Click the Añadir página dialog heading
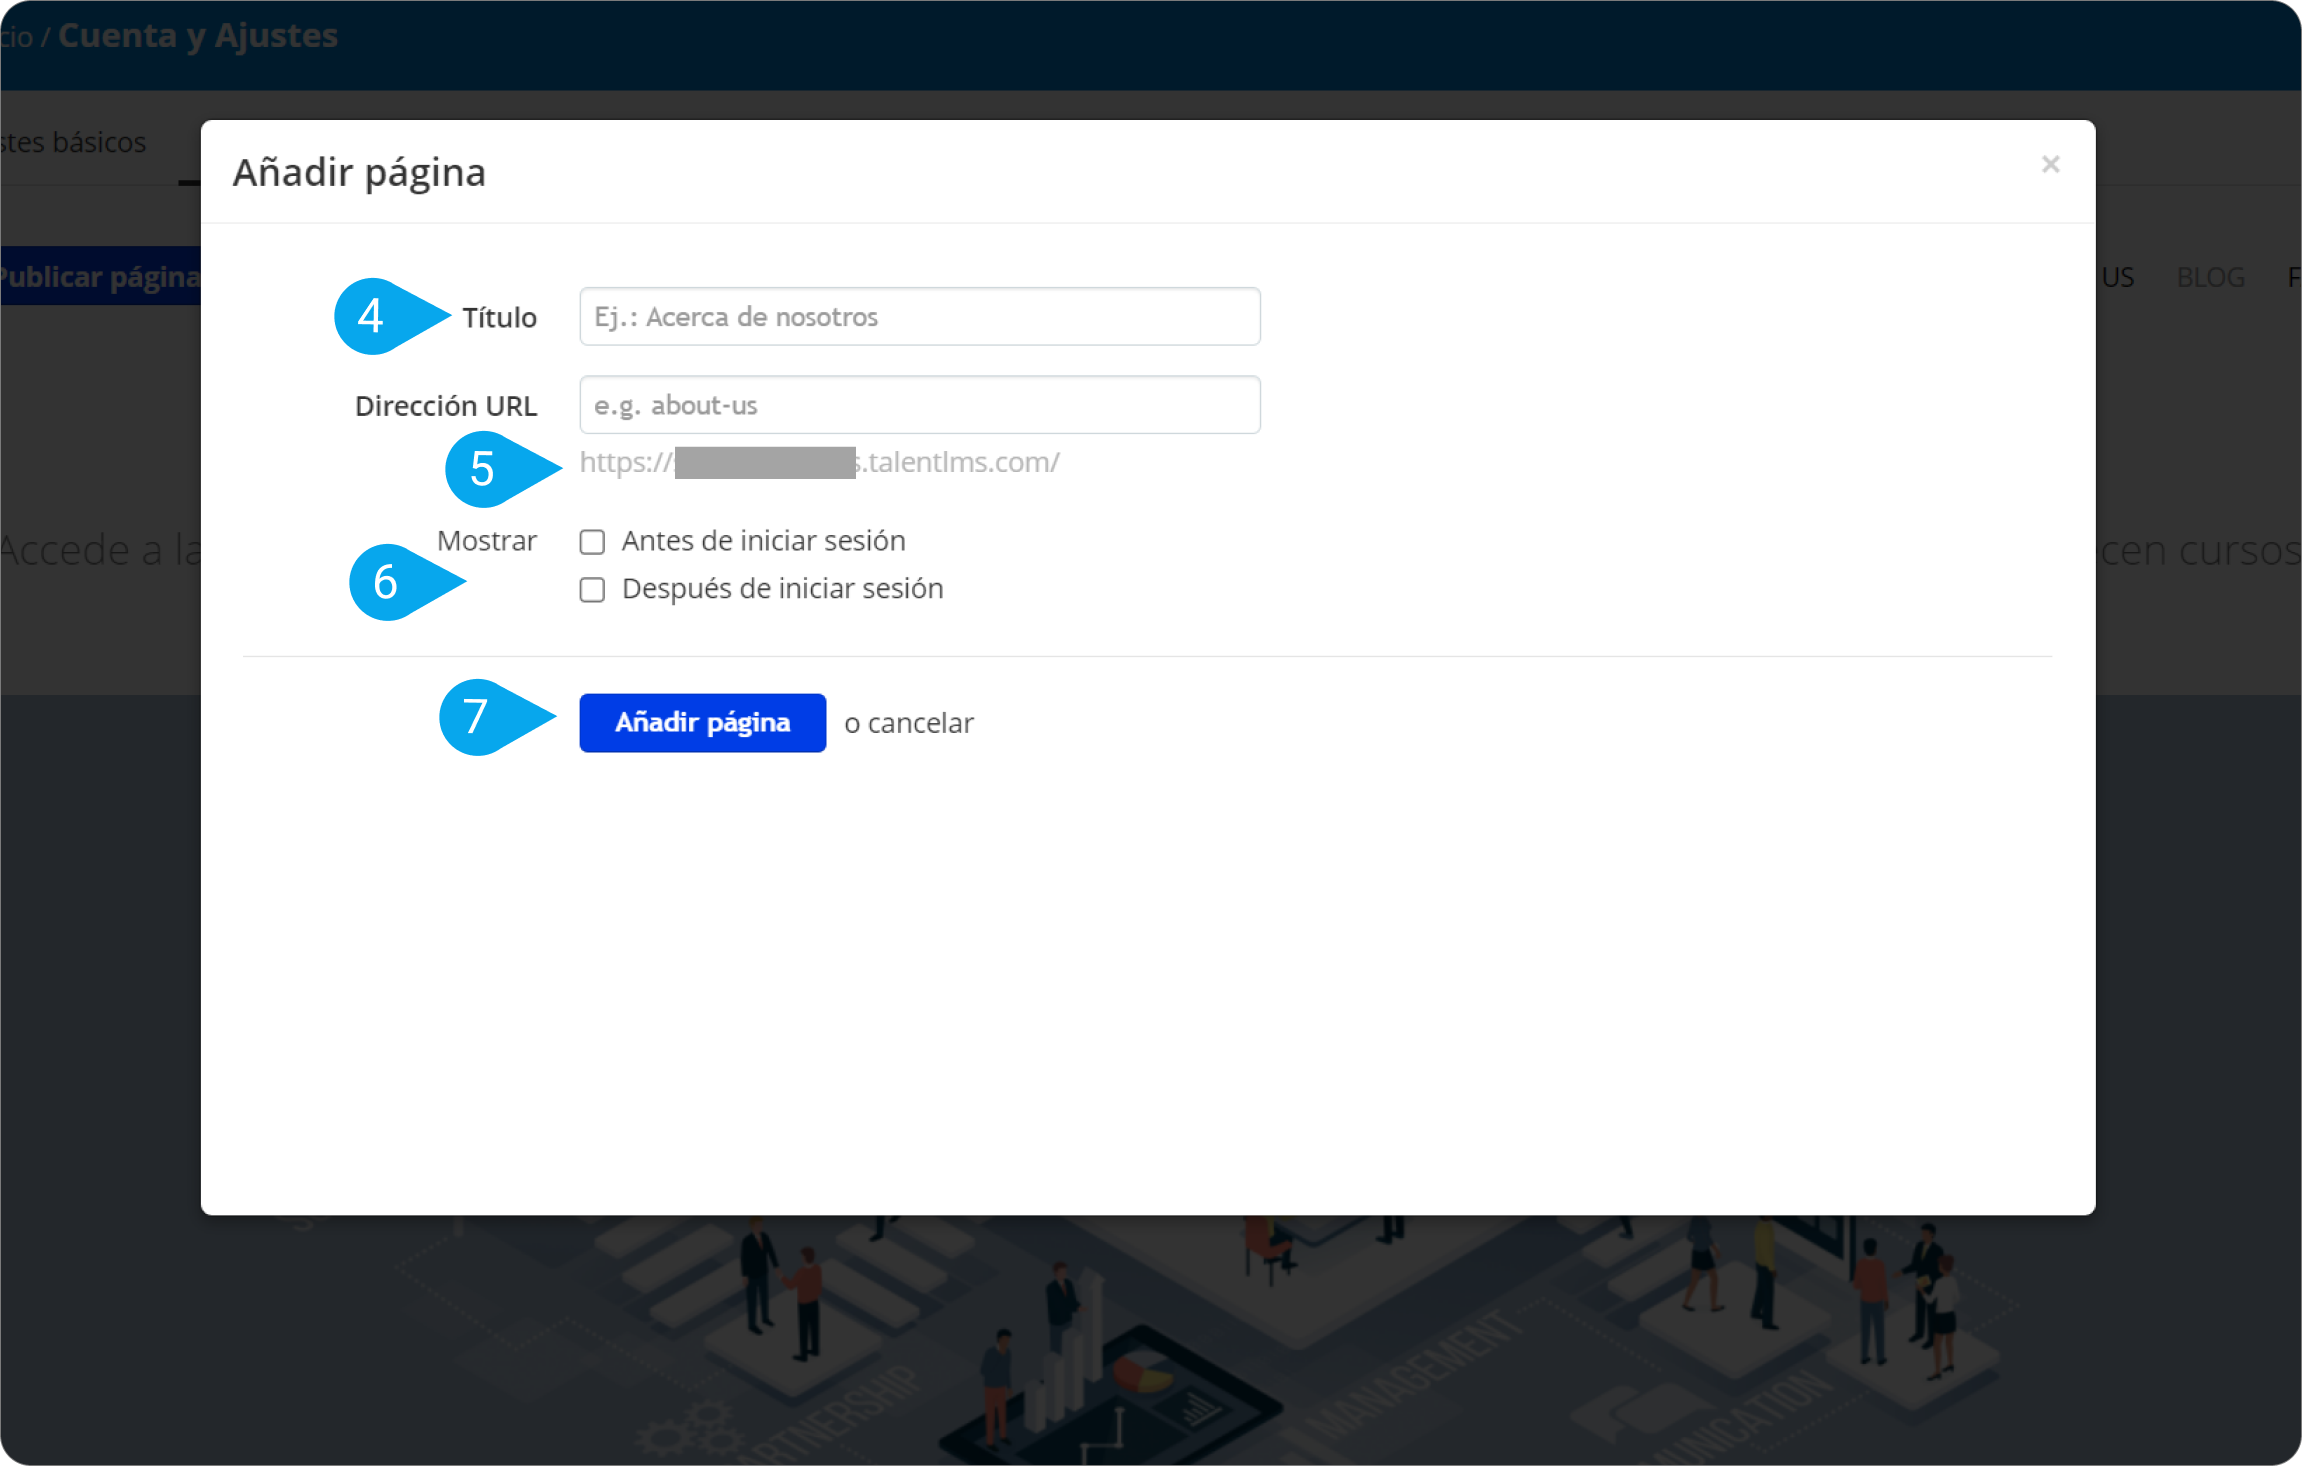This screenshot has height=1466, width=2302. [x=359, y=172]
